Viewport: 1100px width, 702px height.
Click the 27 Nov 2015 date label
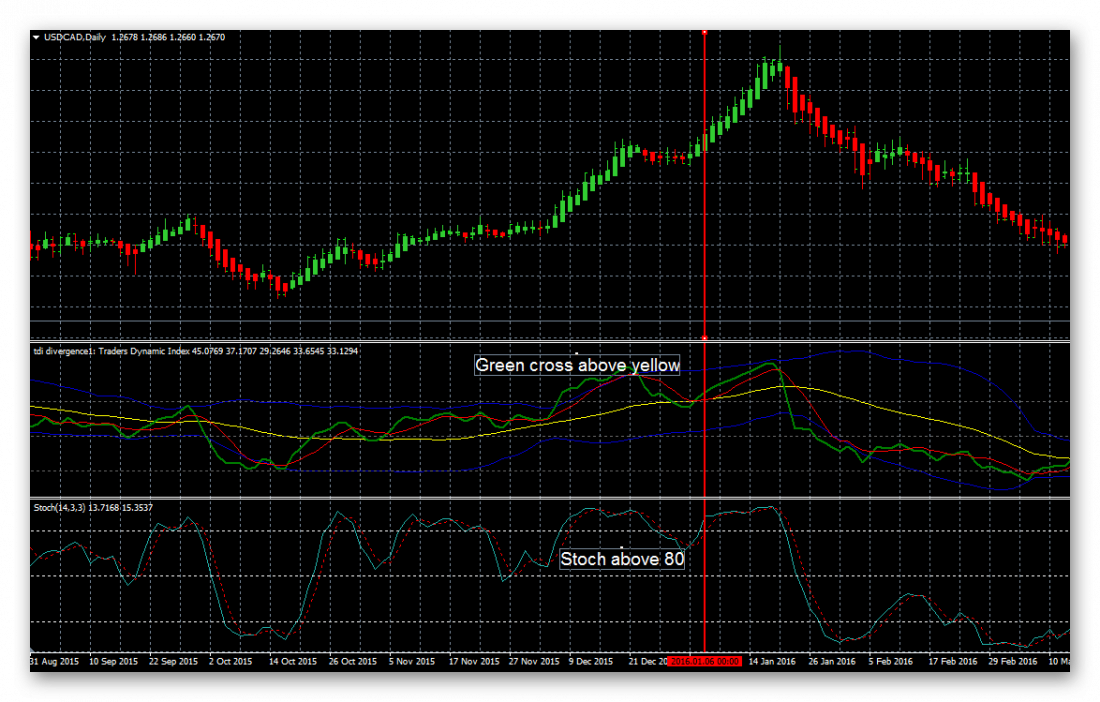pyautogui.click(x=534, y=661)
